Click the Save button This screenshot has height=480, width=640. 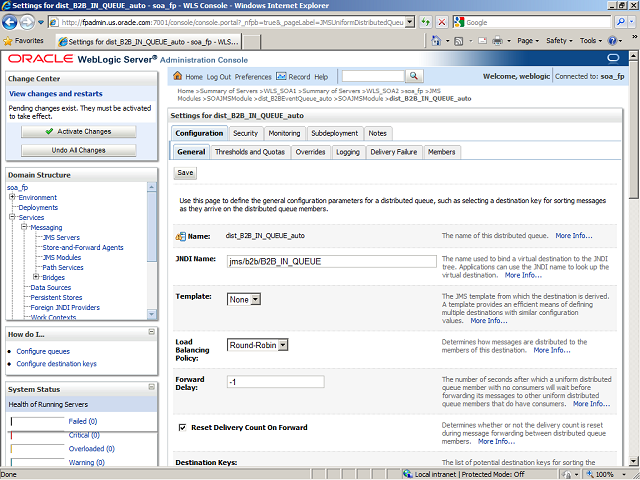pyautogui.click(x=185, y=173)
